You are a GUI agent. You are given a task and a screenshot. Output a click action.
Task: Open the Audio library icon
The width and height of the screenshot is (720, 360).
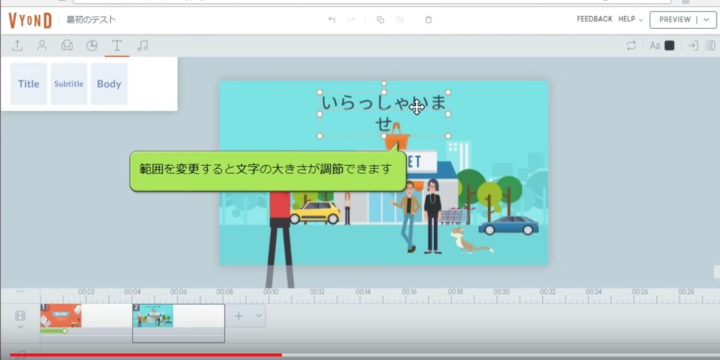pos(142,45)
